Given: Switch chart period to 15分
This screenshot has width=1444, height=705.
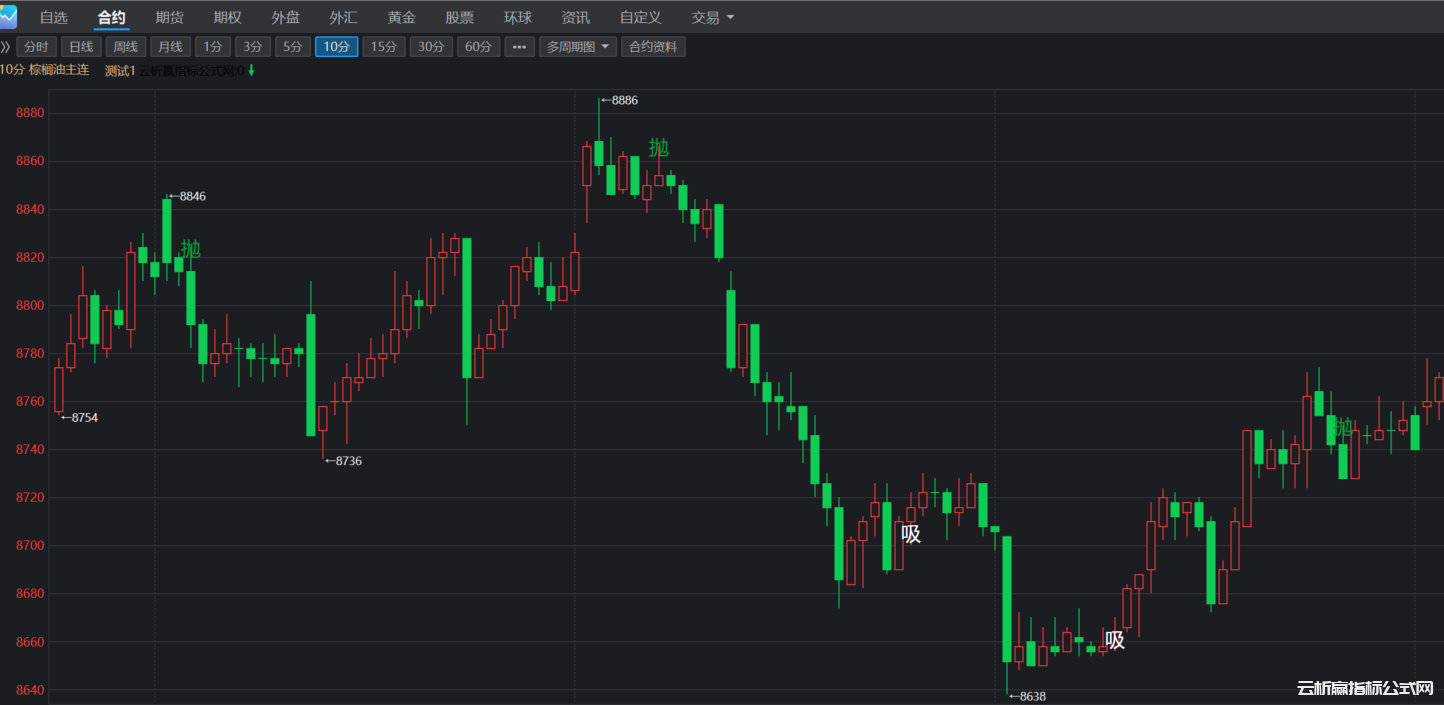Looking at the screenshot, I should pos(384,47).
